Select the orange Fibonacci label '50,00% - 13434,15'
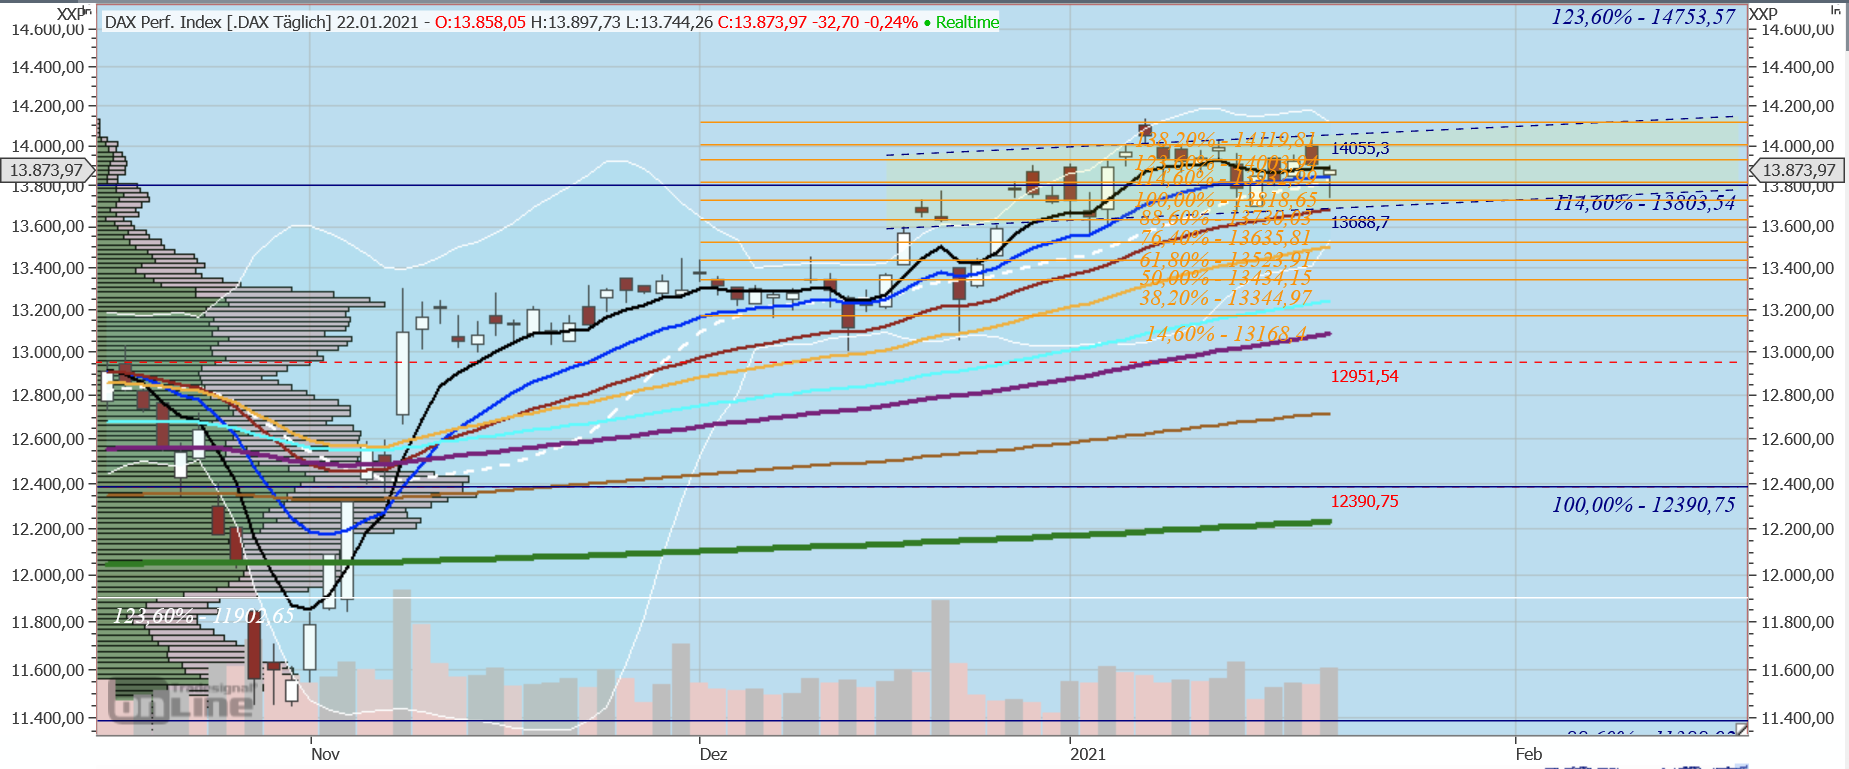This screenshot has height=769, width=1849. (1225, 277)
